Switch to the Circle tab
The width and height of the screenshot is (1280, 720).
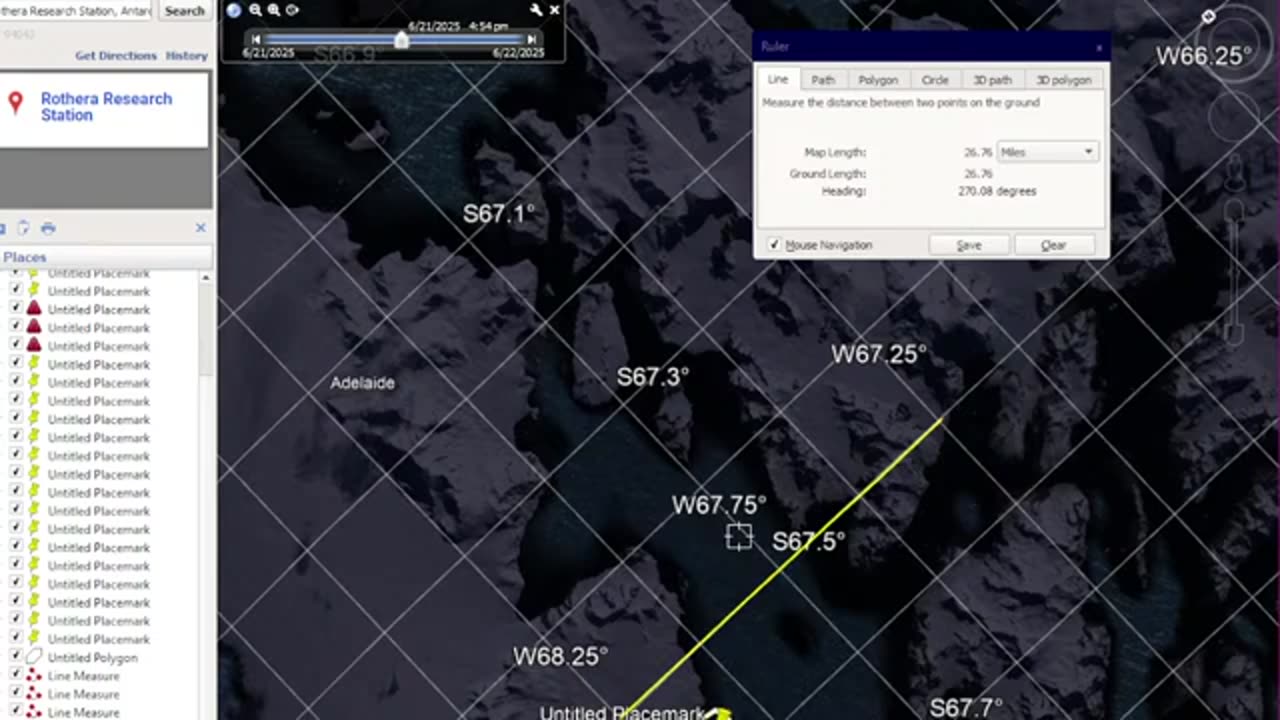coord(935,80)
